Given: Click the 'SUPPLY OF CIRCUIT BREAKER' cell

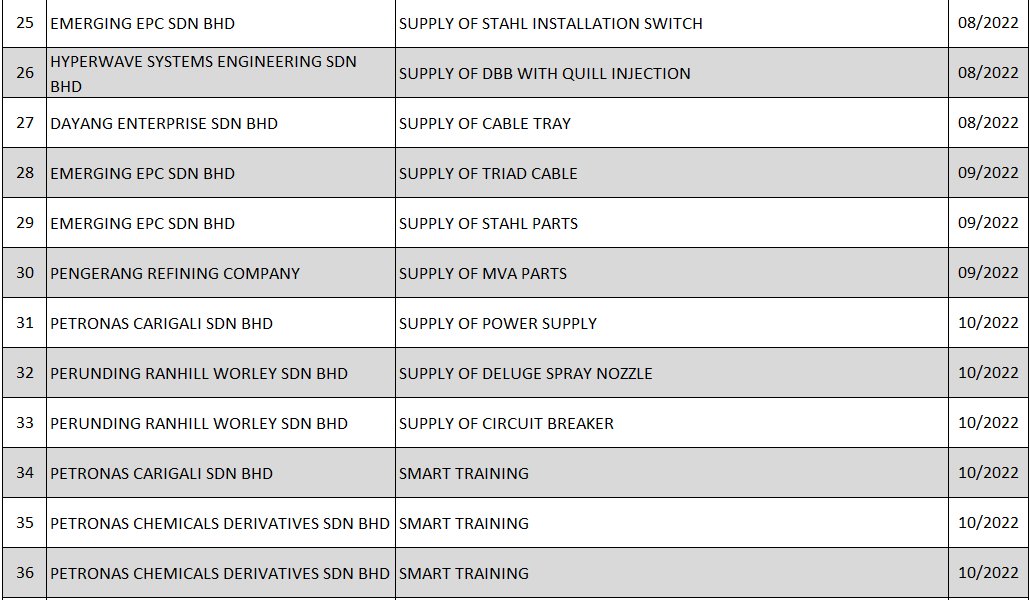Looking at the screenshot, I should [x=506, y=423].
